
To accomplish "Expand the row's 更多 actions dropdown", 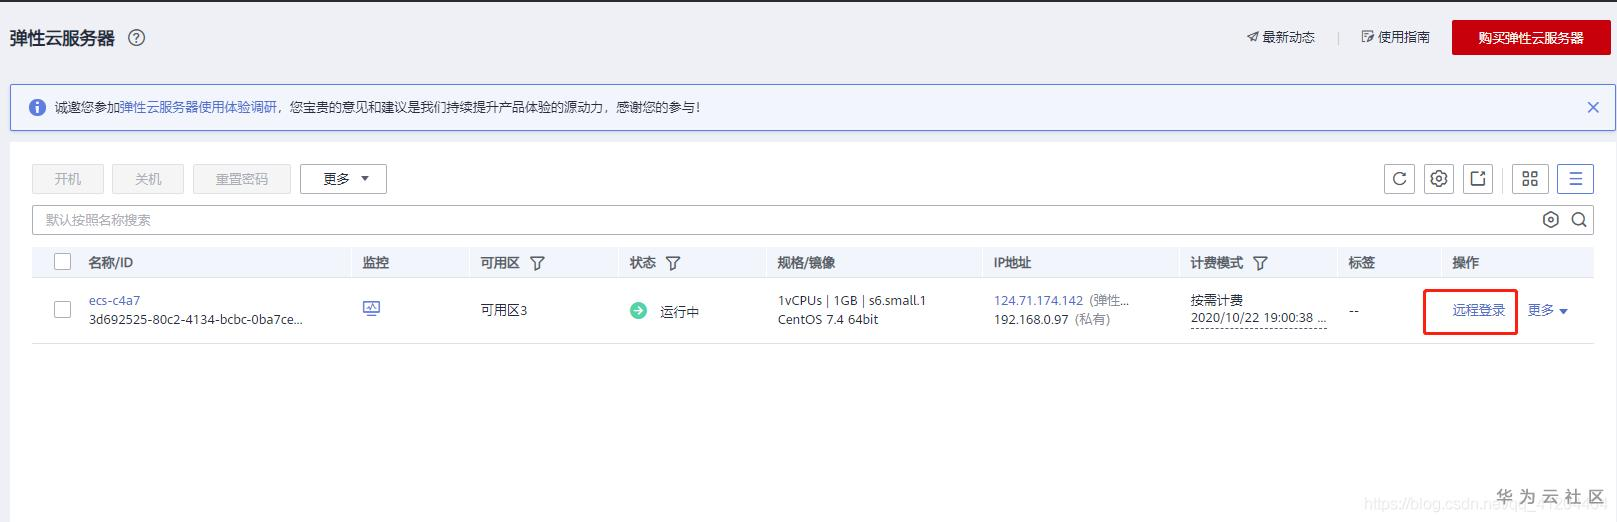I will [1547, 310].
